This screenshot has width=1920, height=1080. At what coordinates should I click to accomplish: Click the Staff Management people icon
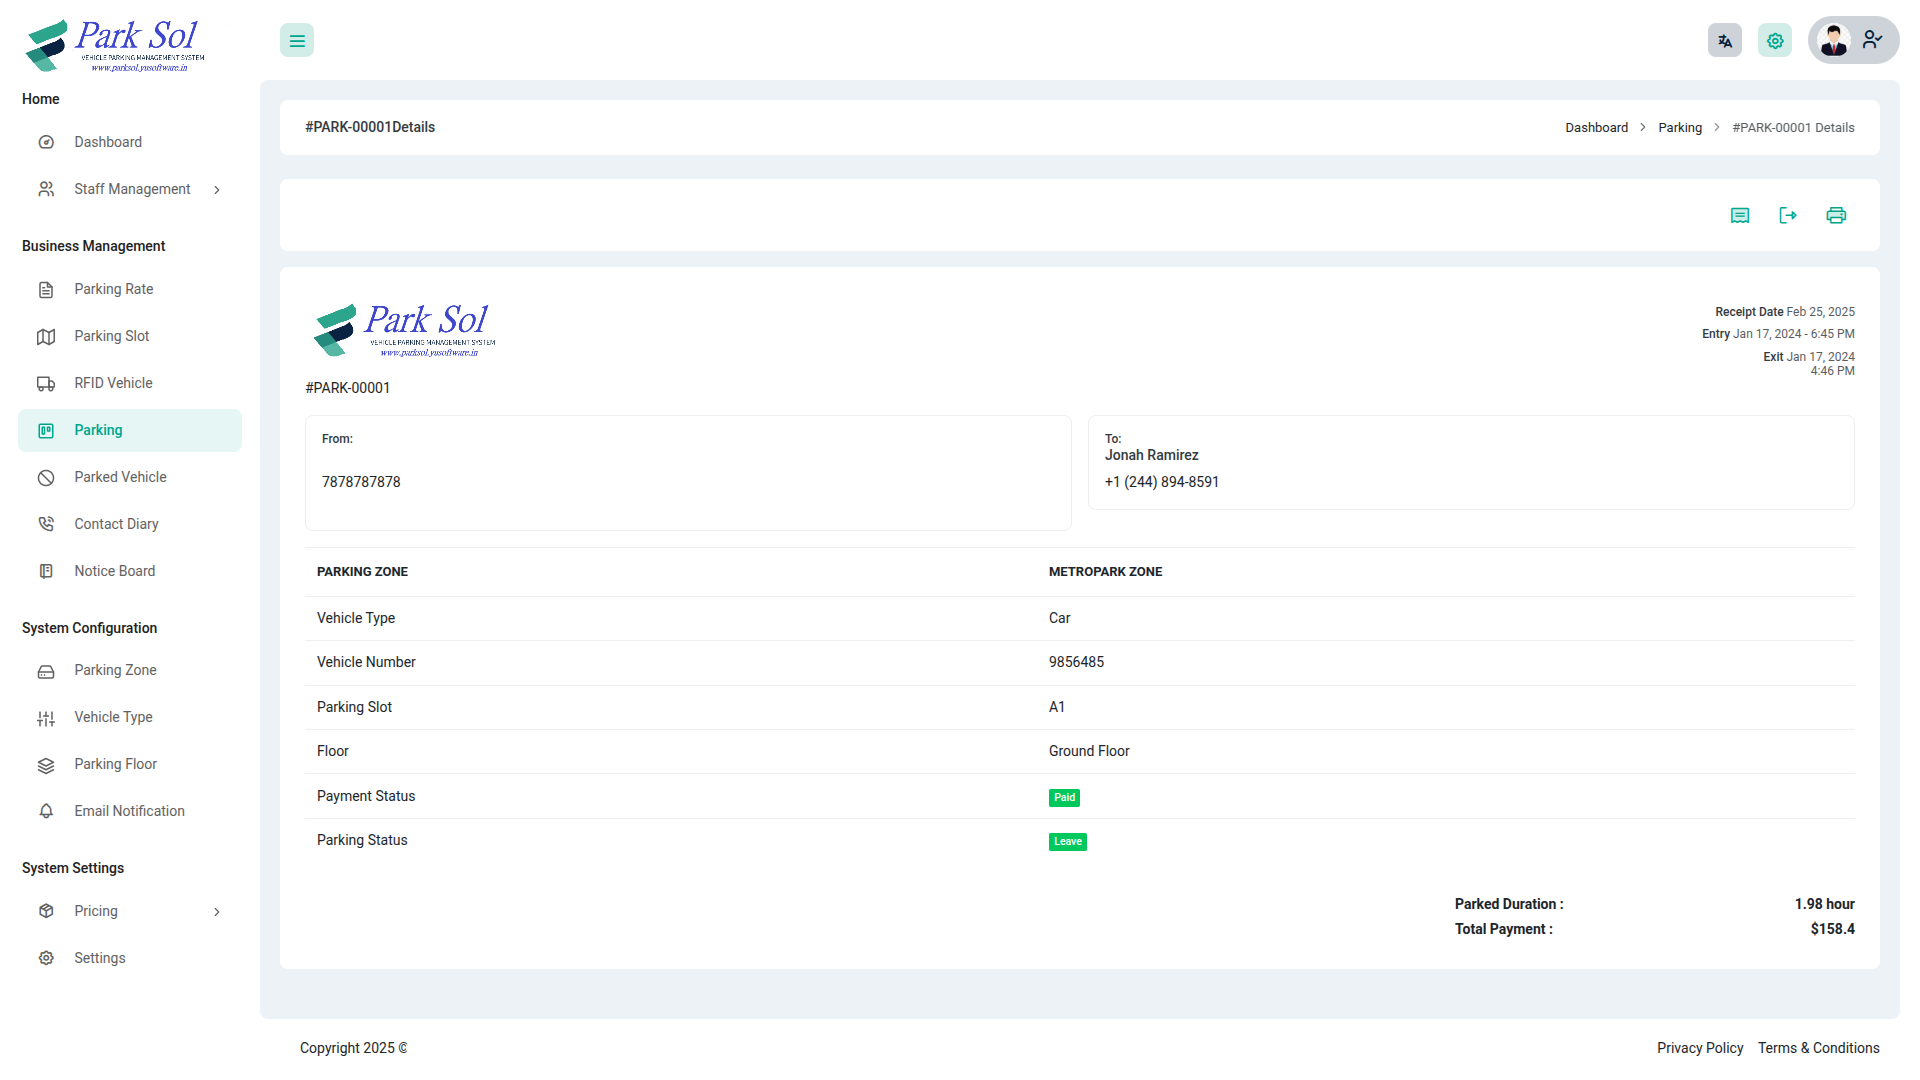click(46, 189)
